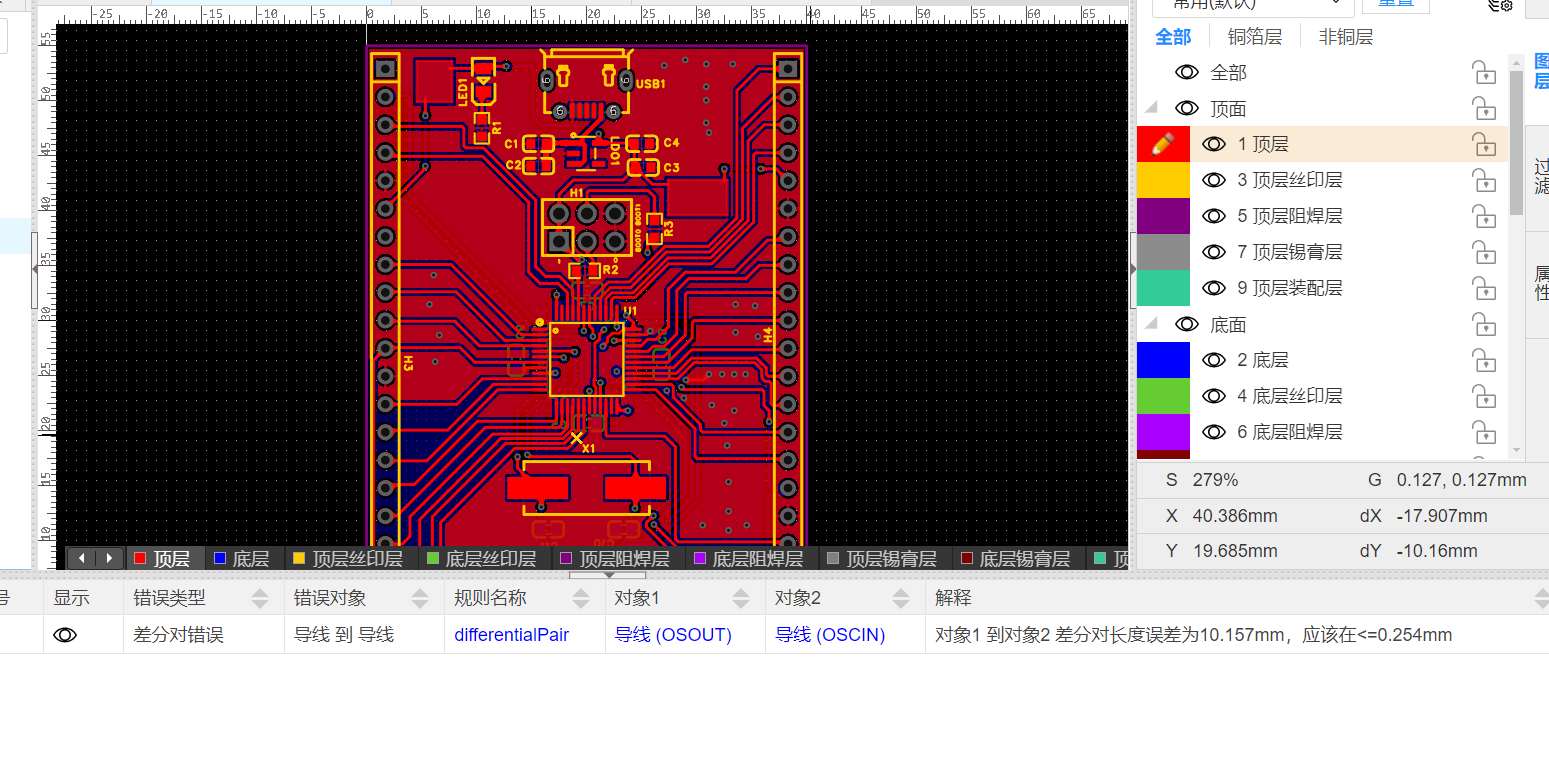The image size is (1549, 763).
Task: Sort table by 解释 column arrows
Action: pyautogui.click(x=1541, y=598)
